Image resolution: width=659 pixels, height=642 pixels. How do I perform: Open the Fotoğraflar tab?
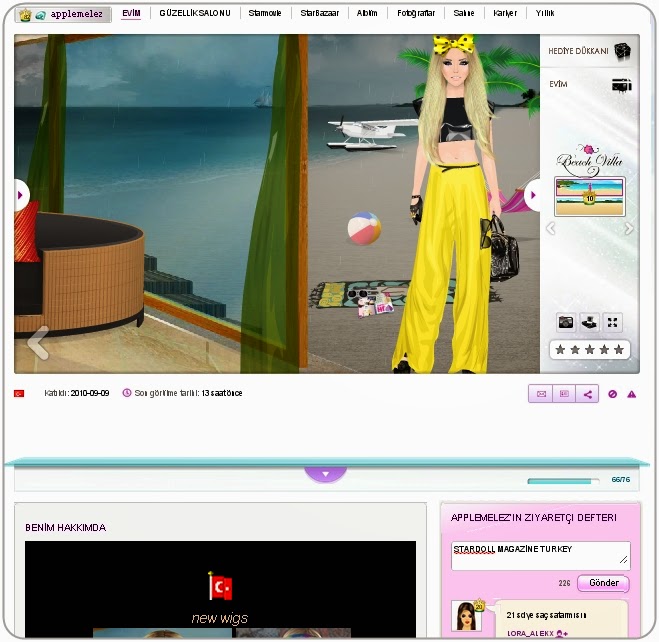tap(416, 13)
